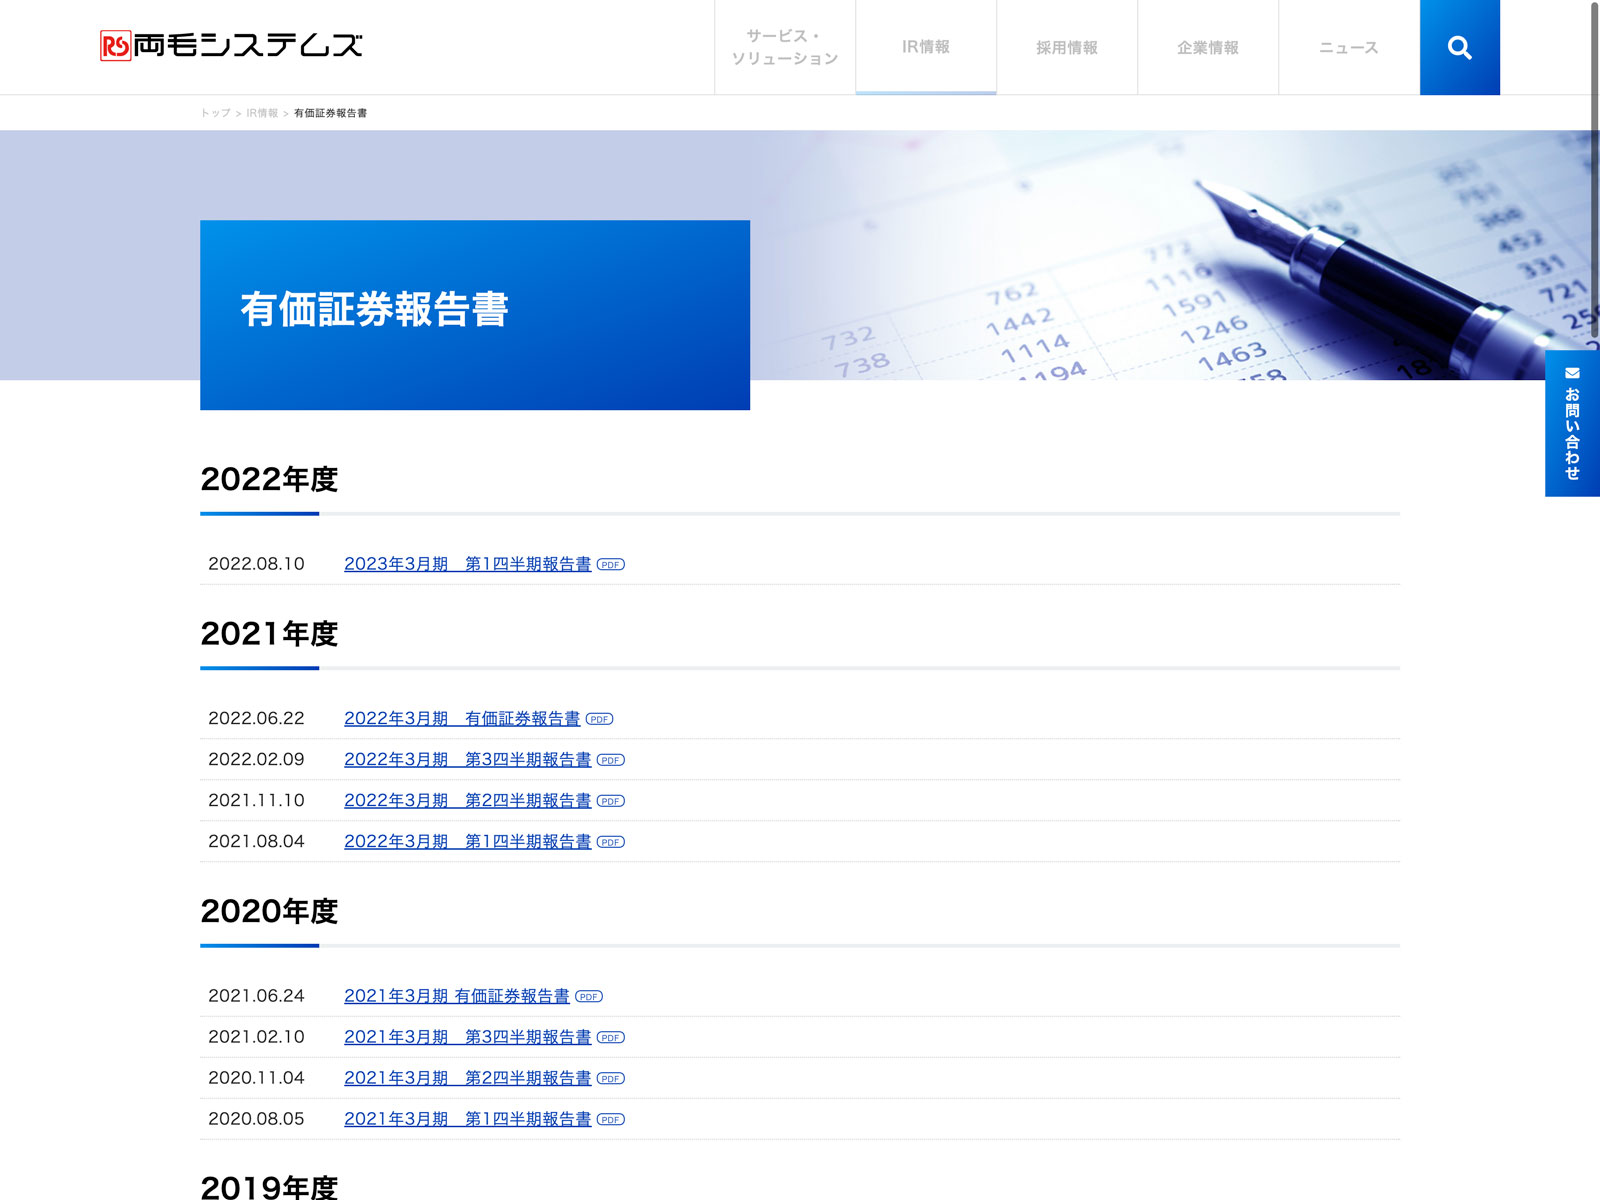This screenshot has width=1600, height=1200.
Task: Click the Ryomo Systems logo
Action: 231,46
